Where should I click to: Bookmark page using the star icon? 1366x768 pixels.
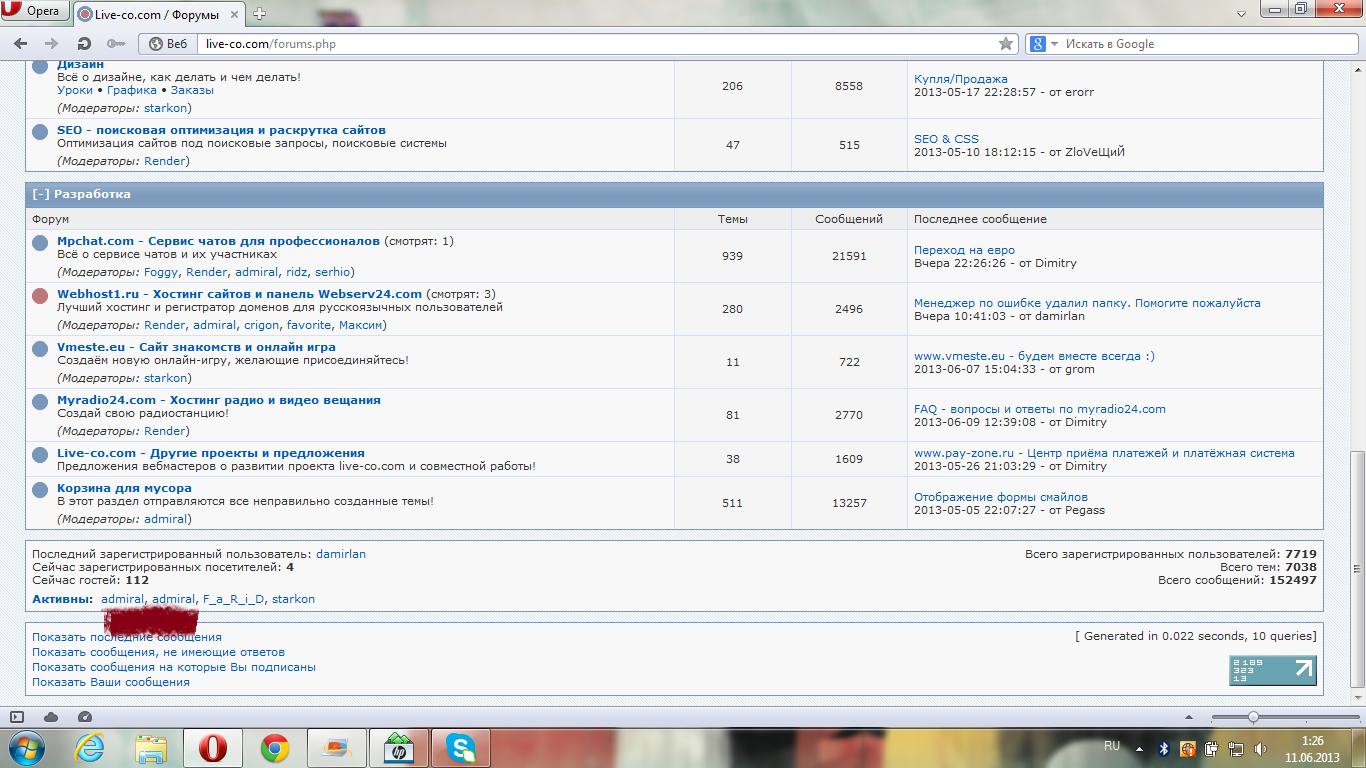coord(1006,44)
